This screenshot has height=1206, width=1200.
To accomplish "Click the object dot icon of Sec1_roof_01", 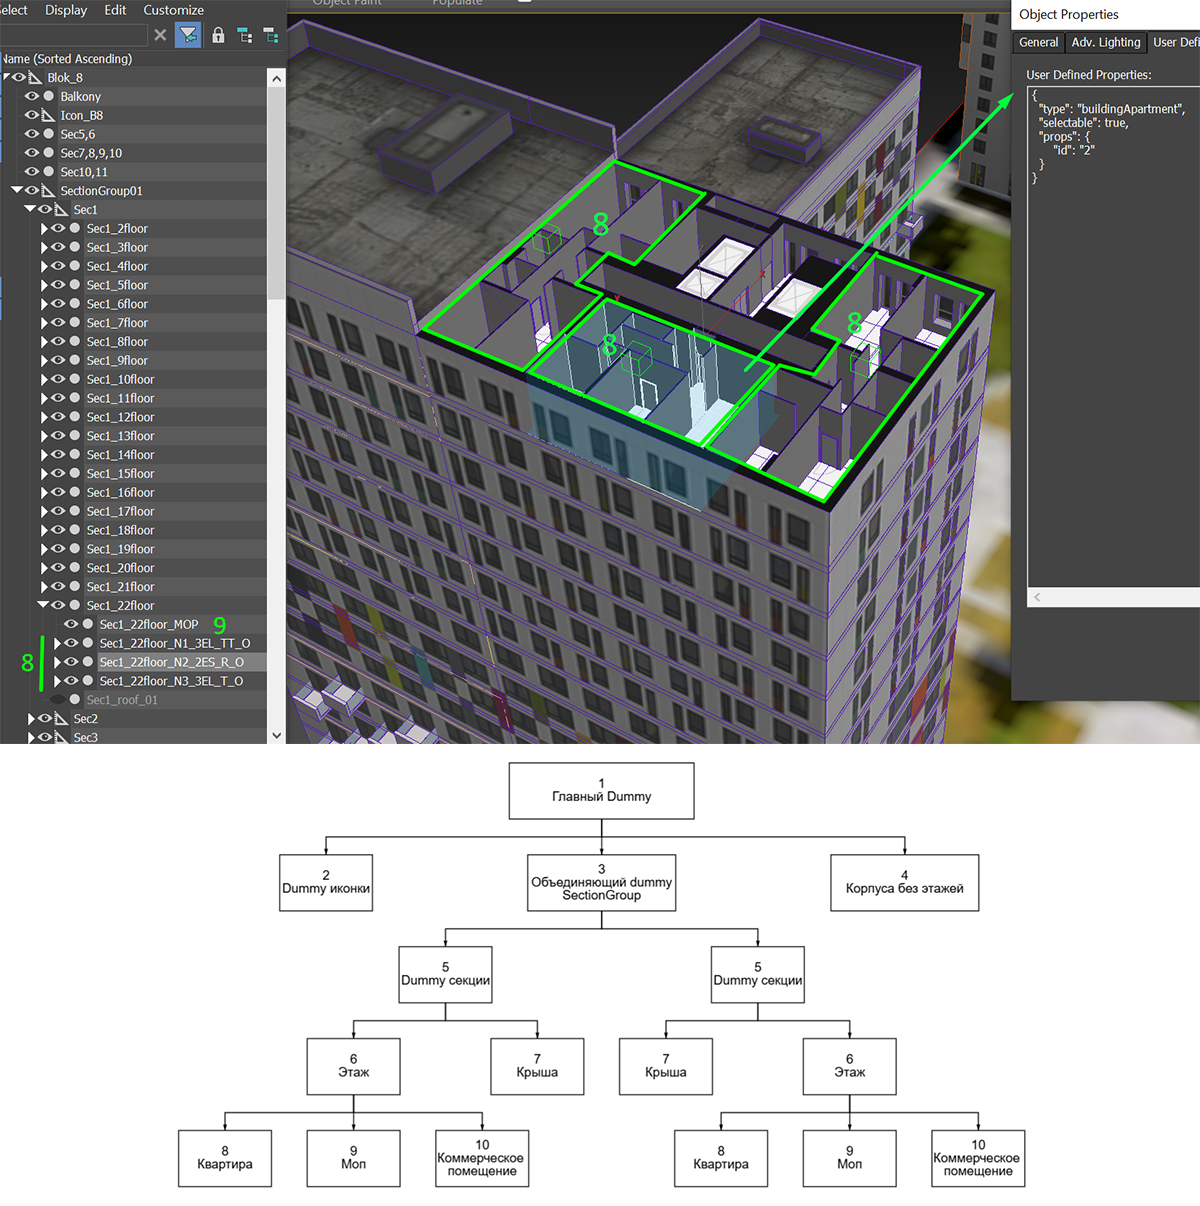I will pos(74,700).
